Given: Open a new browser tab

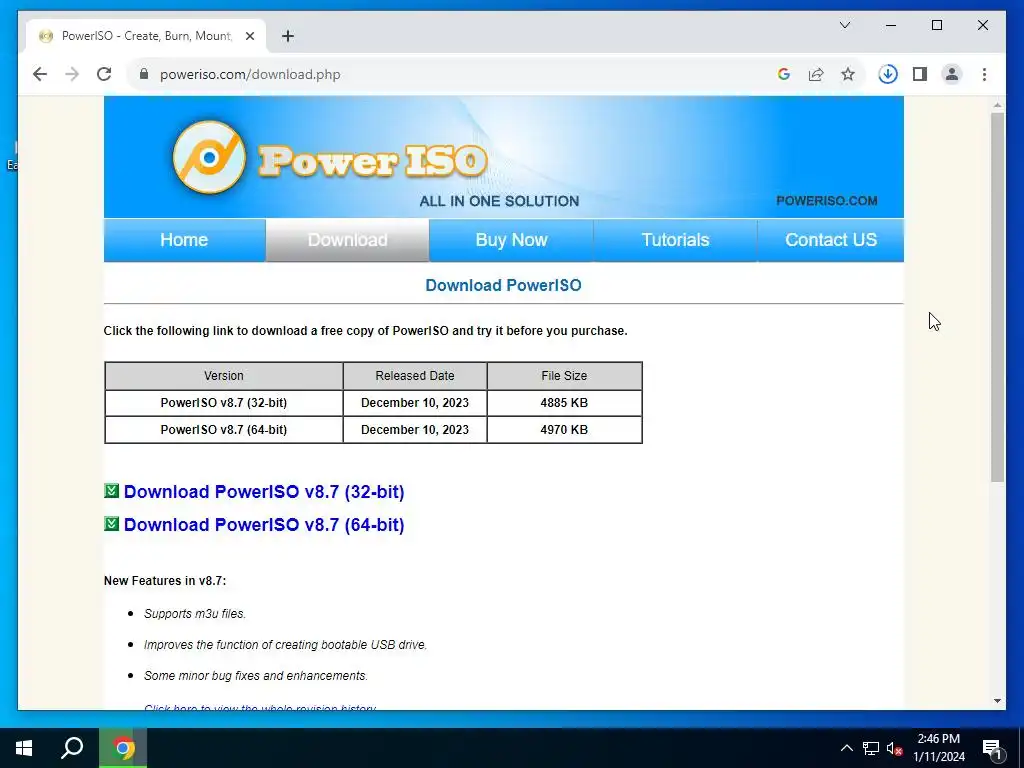Looking at the screenshot, I should (x=288, y=36).
